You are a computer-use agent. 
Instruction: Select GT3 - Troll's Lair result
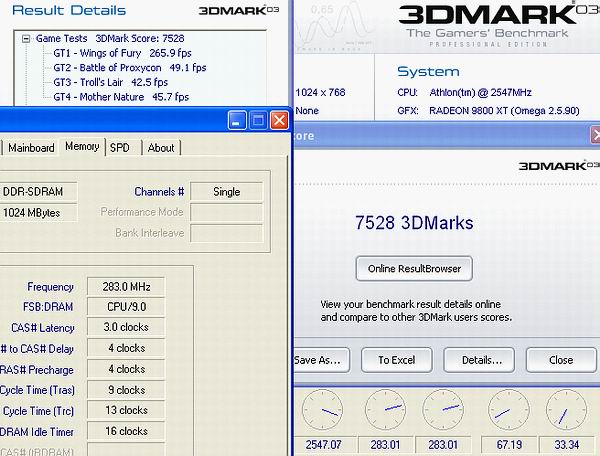tap(110, 82)
